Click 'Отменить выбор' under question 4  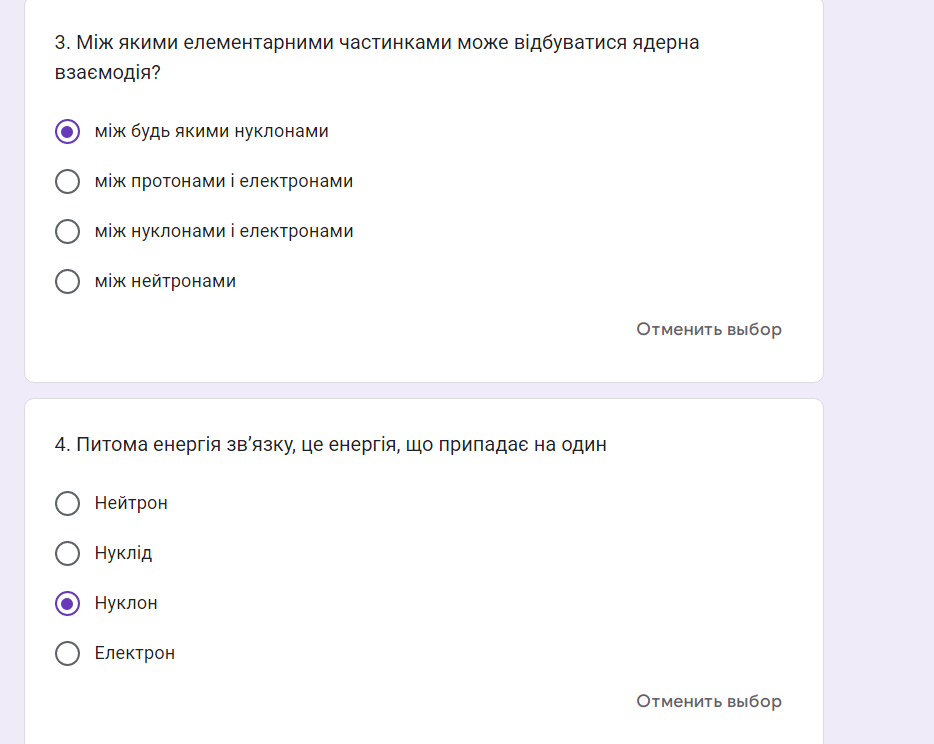(x=709, y=701)
